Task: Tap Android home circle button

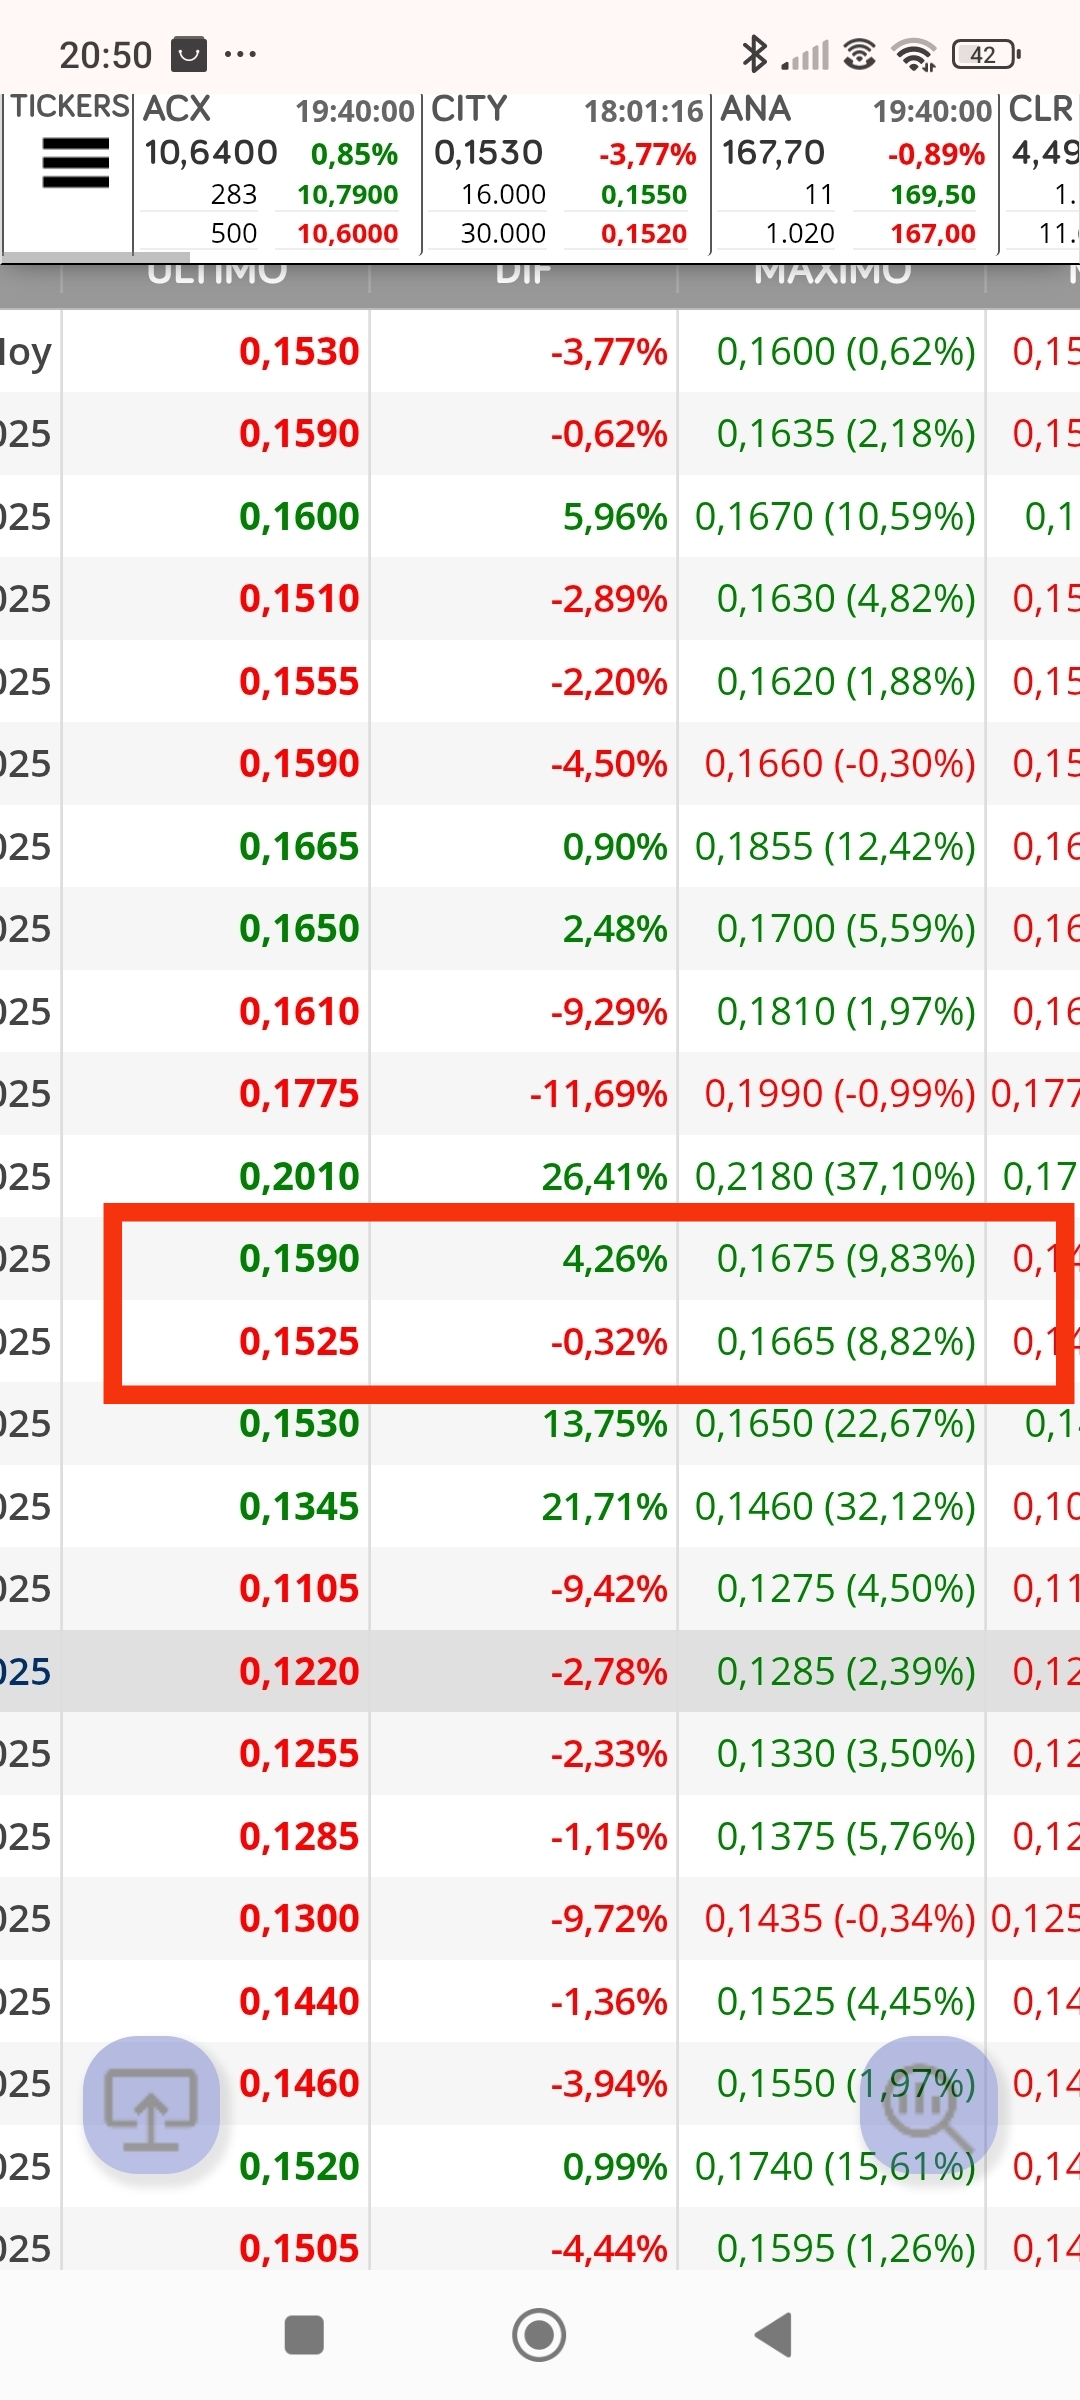Action: point(539,2335)
